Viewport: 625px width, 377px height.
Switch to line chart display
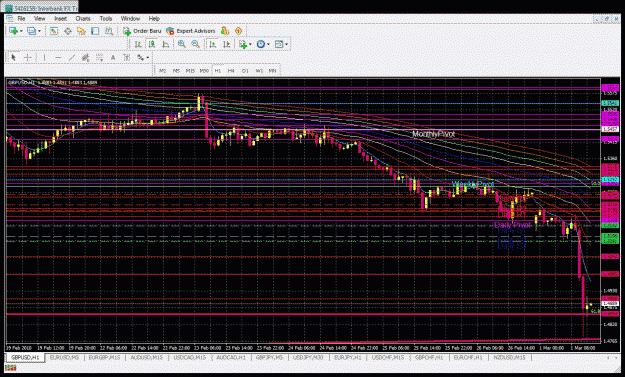(x=165, y=44)
